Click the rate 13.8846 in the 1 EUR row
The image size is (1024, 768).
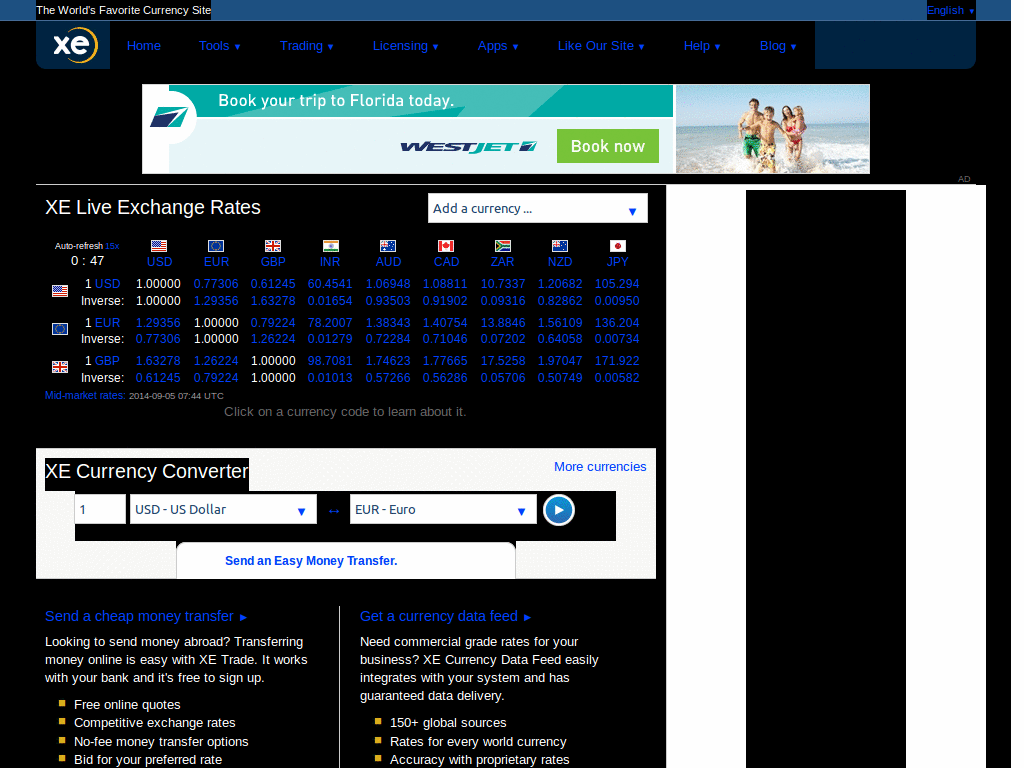(503, 323)
